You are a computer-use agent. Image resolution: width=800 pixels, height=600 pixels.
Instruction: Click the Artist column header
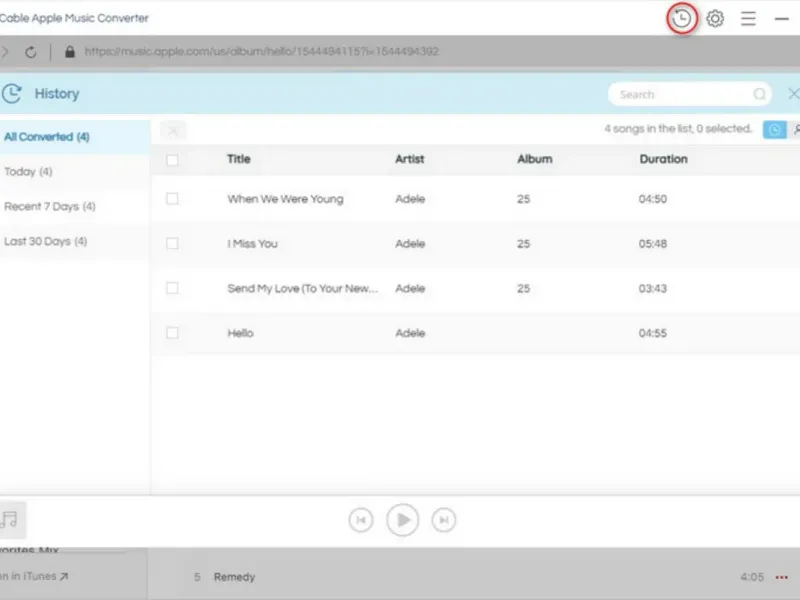(410, 159)
